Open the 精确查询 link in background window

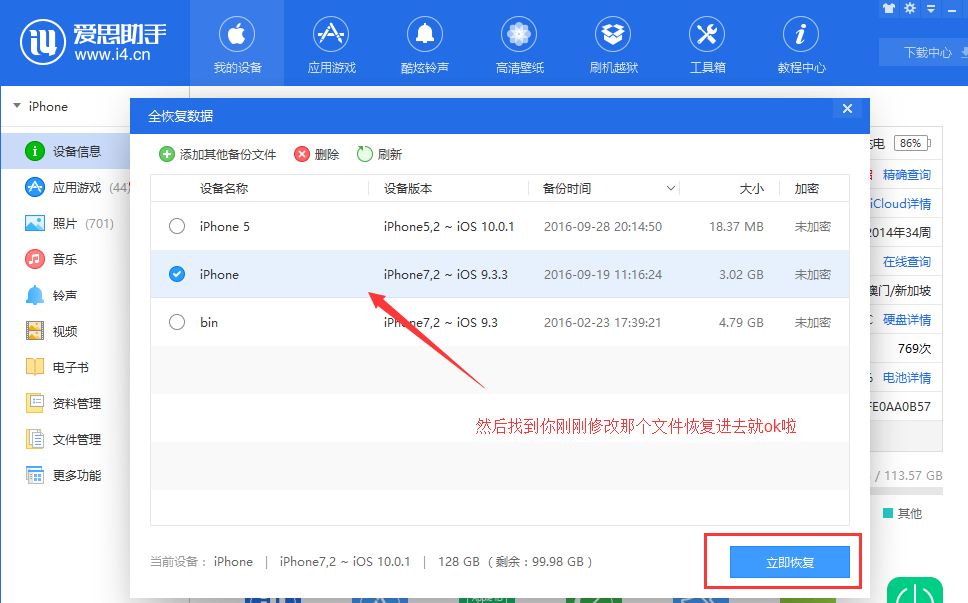[906, 175]
